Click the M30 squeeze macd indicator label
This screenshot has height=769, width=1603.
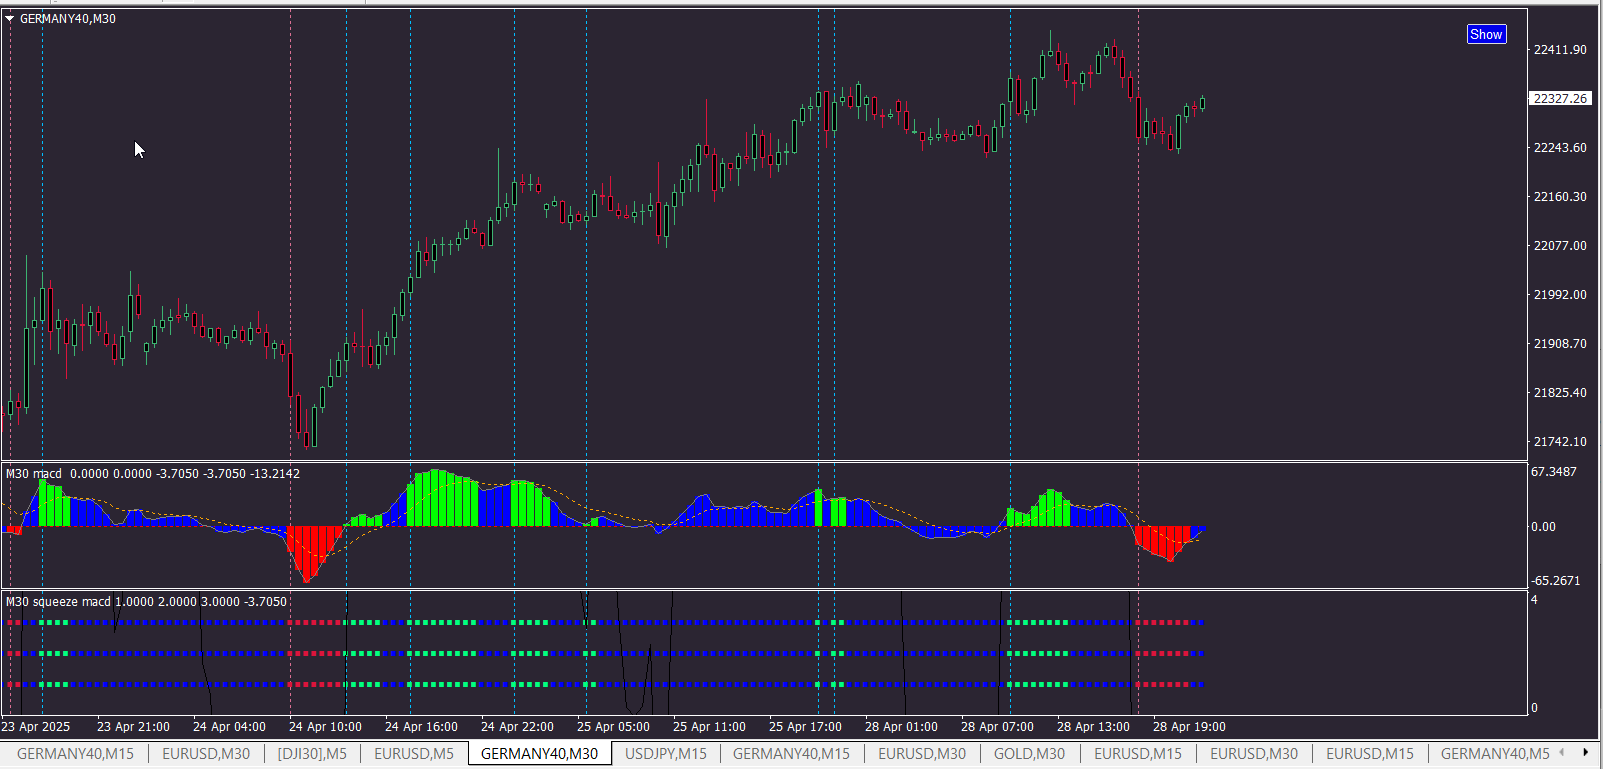click(58, 602)
